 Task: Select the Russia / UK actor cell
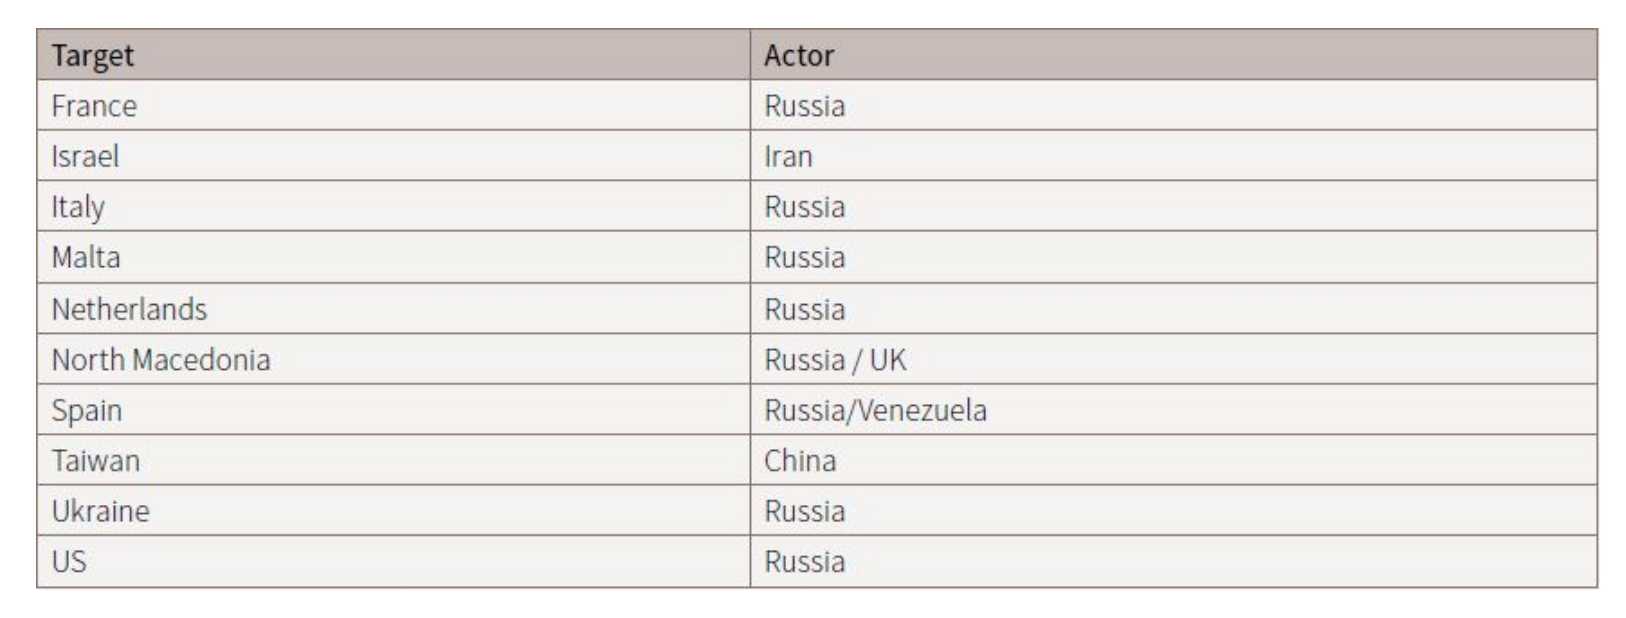click(x=835, y=360)
